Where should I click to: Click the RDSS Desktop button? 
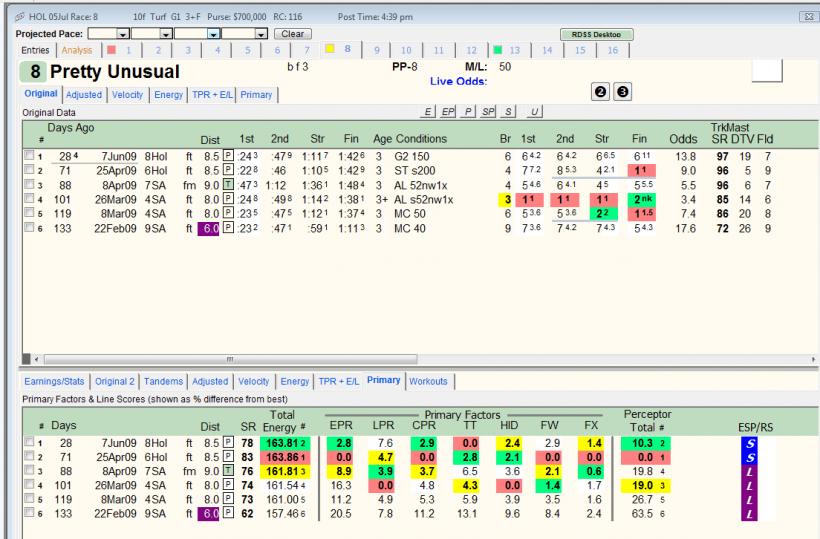click(x=596, y=35)
